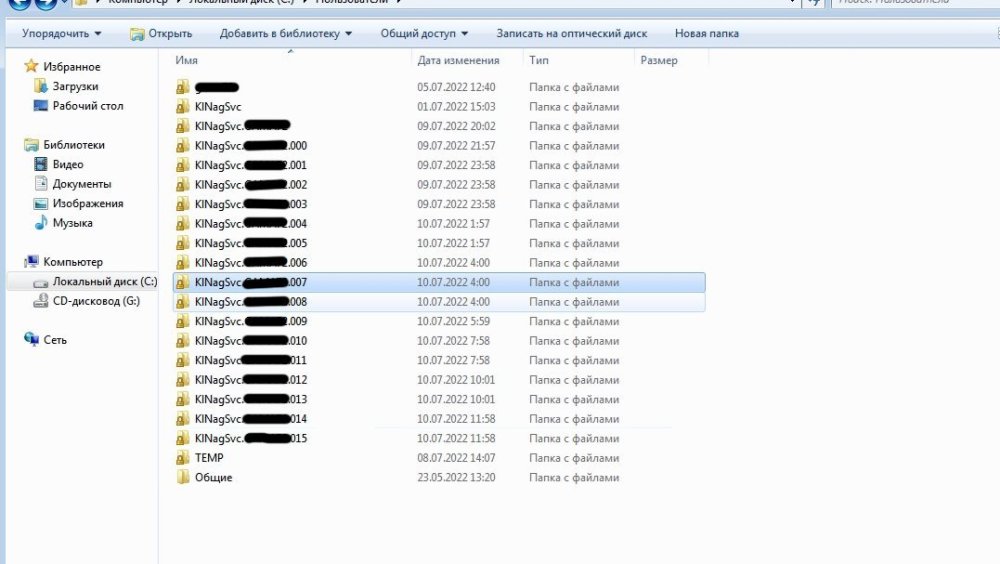Screen dimensions: 1000x564
Task: Select Компьютер icon in navigation pane
Action: coord(31,262)
